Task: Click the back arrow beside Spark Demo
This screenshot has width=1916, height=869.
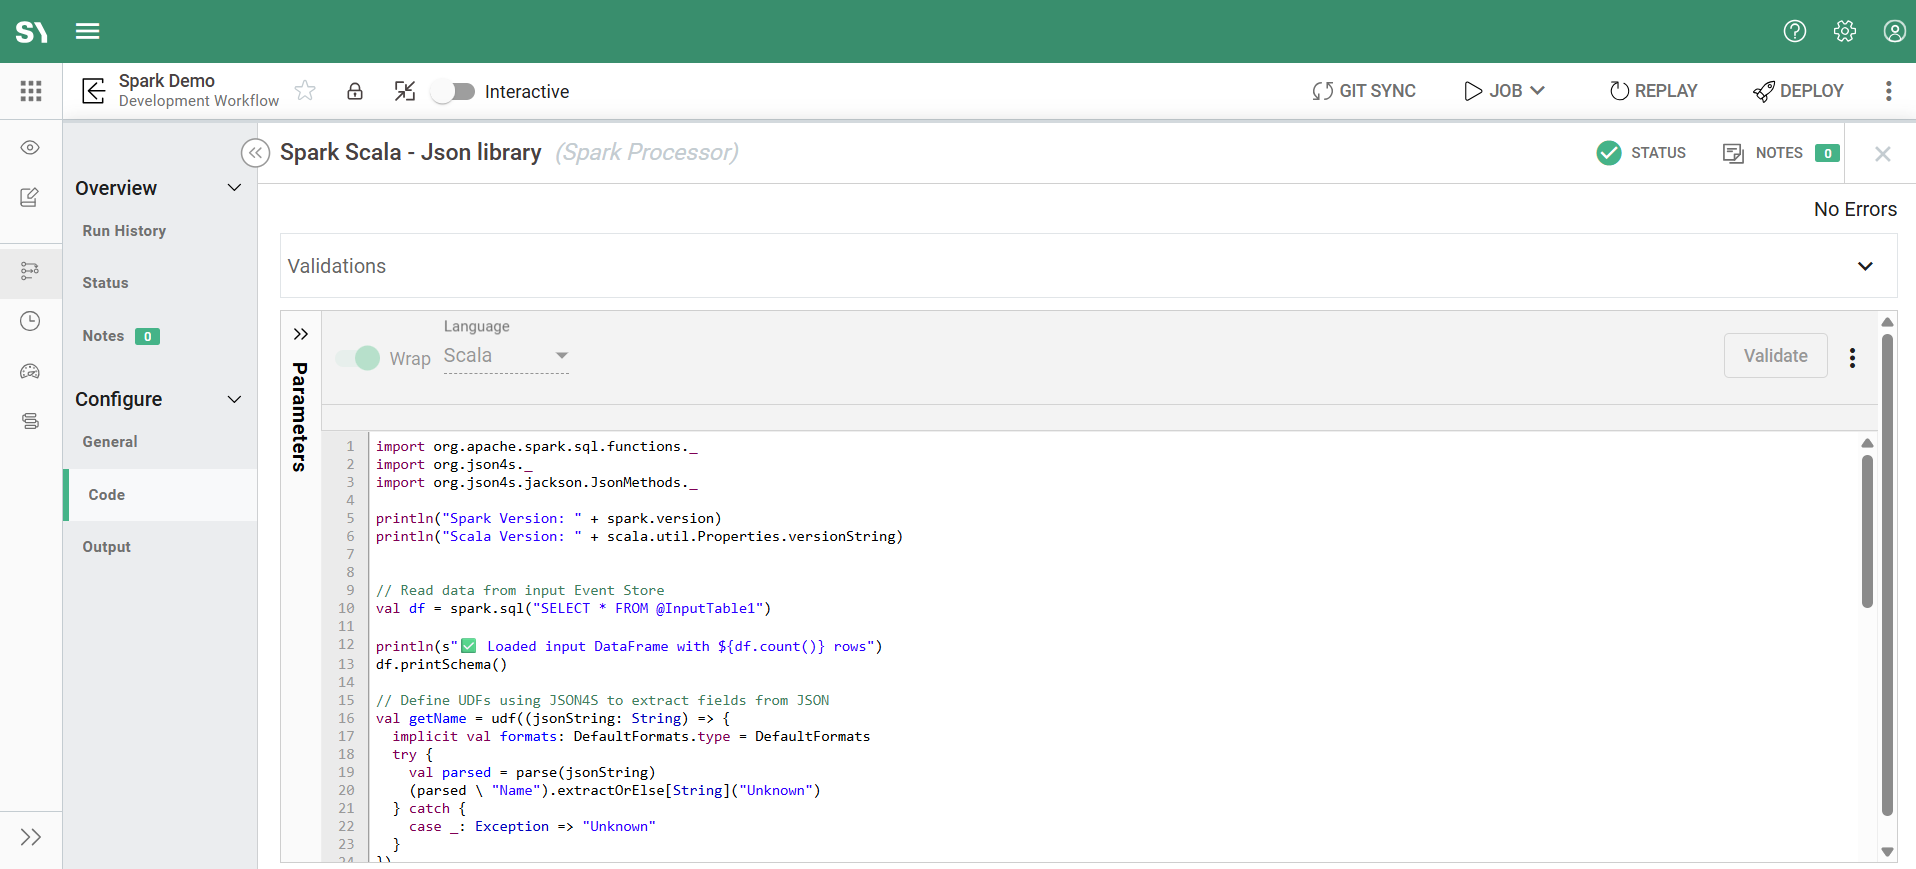Action: tap(93, 91)
